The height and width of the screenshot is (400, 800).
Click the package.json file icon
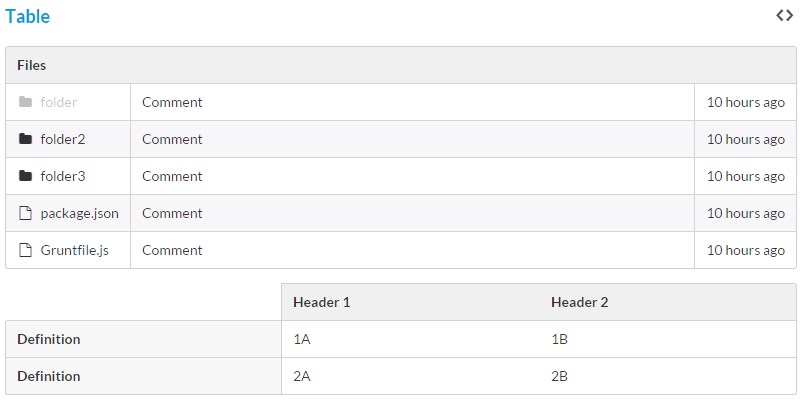coord(26,213)
